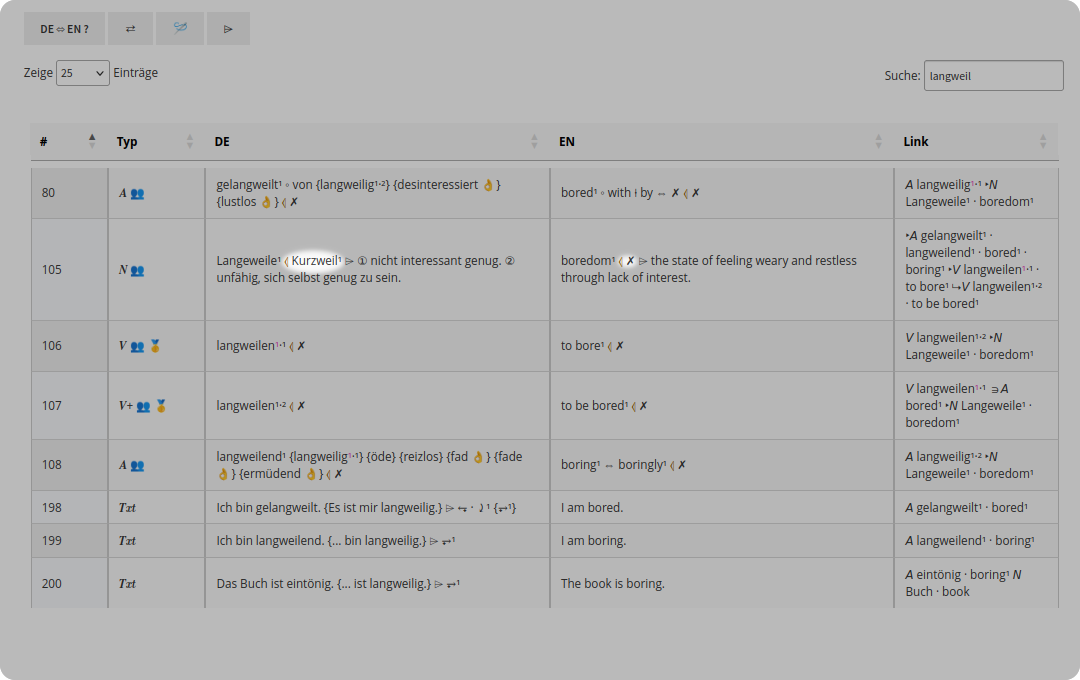Screen dimensions: 1080x680
Task: Click the highlighted word Kurzweil
Action: tap(316, 260)
